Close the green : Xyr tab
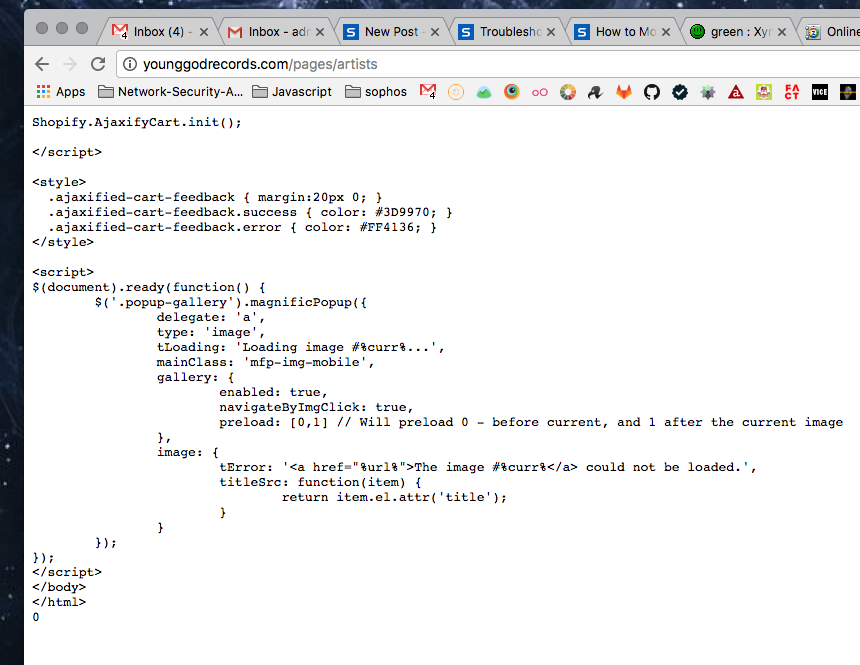860x665 pixels. [x=782, y=32]
